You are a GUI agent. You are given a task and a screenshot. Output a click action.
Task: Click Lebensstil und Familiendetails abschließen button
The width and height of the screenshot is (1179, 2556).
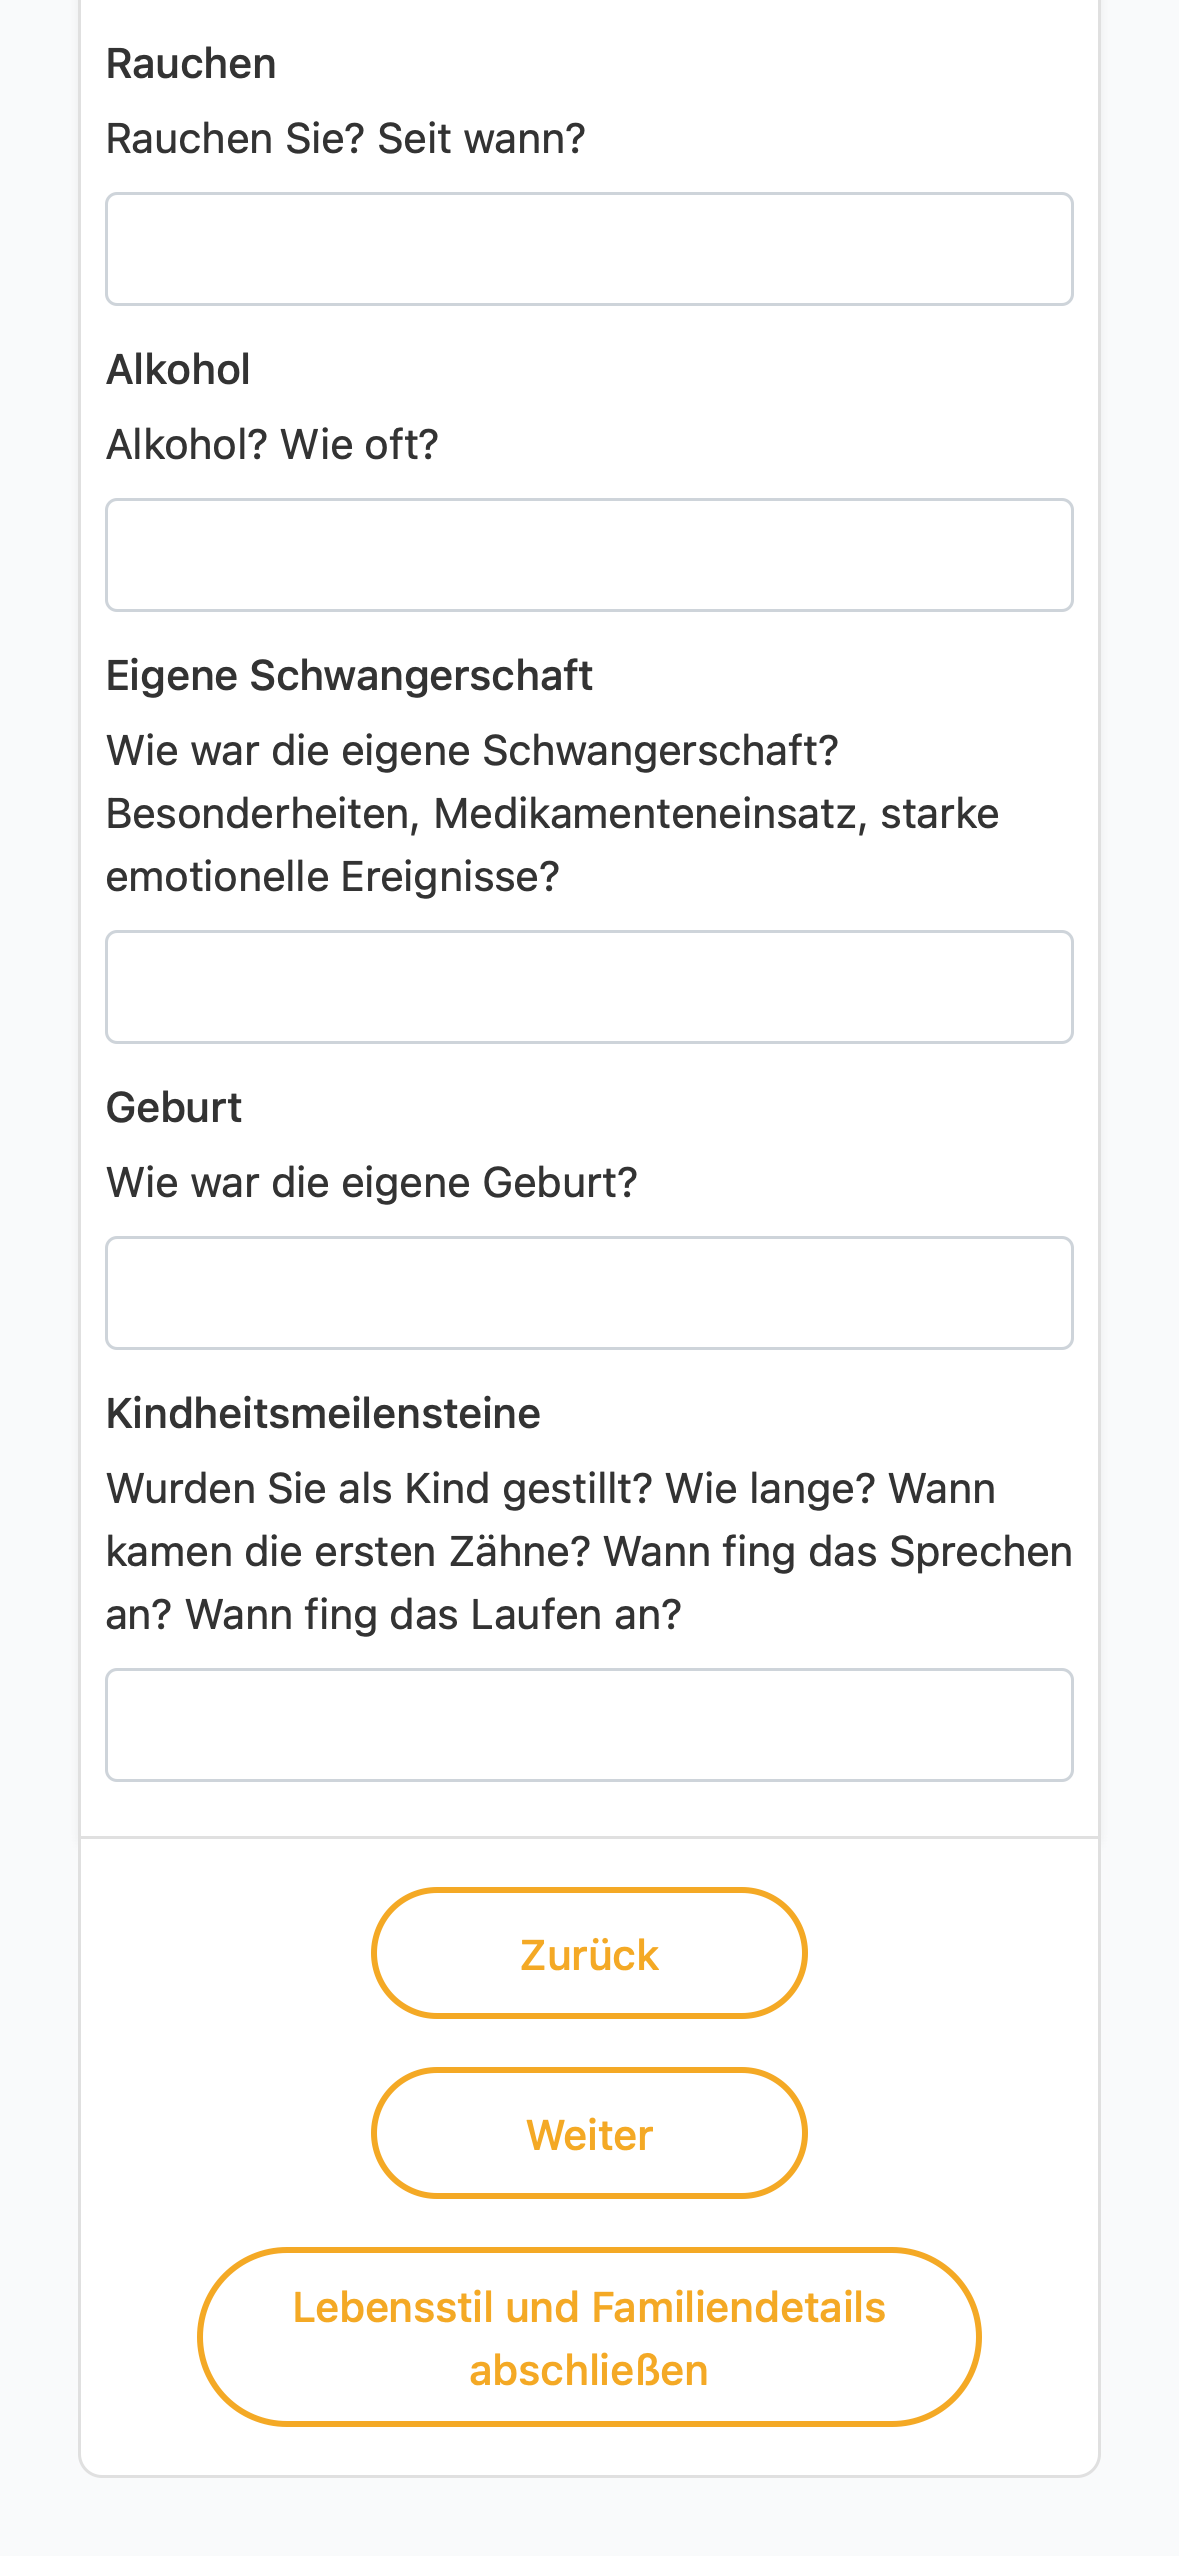(x=589, y=2337)
